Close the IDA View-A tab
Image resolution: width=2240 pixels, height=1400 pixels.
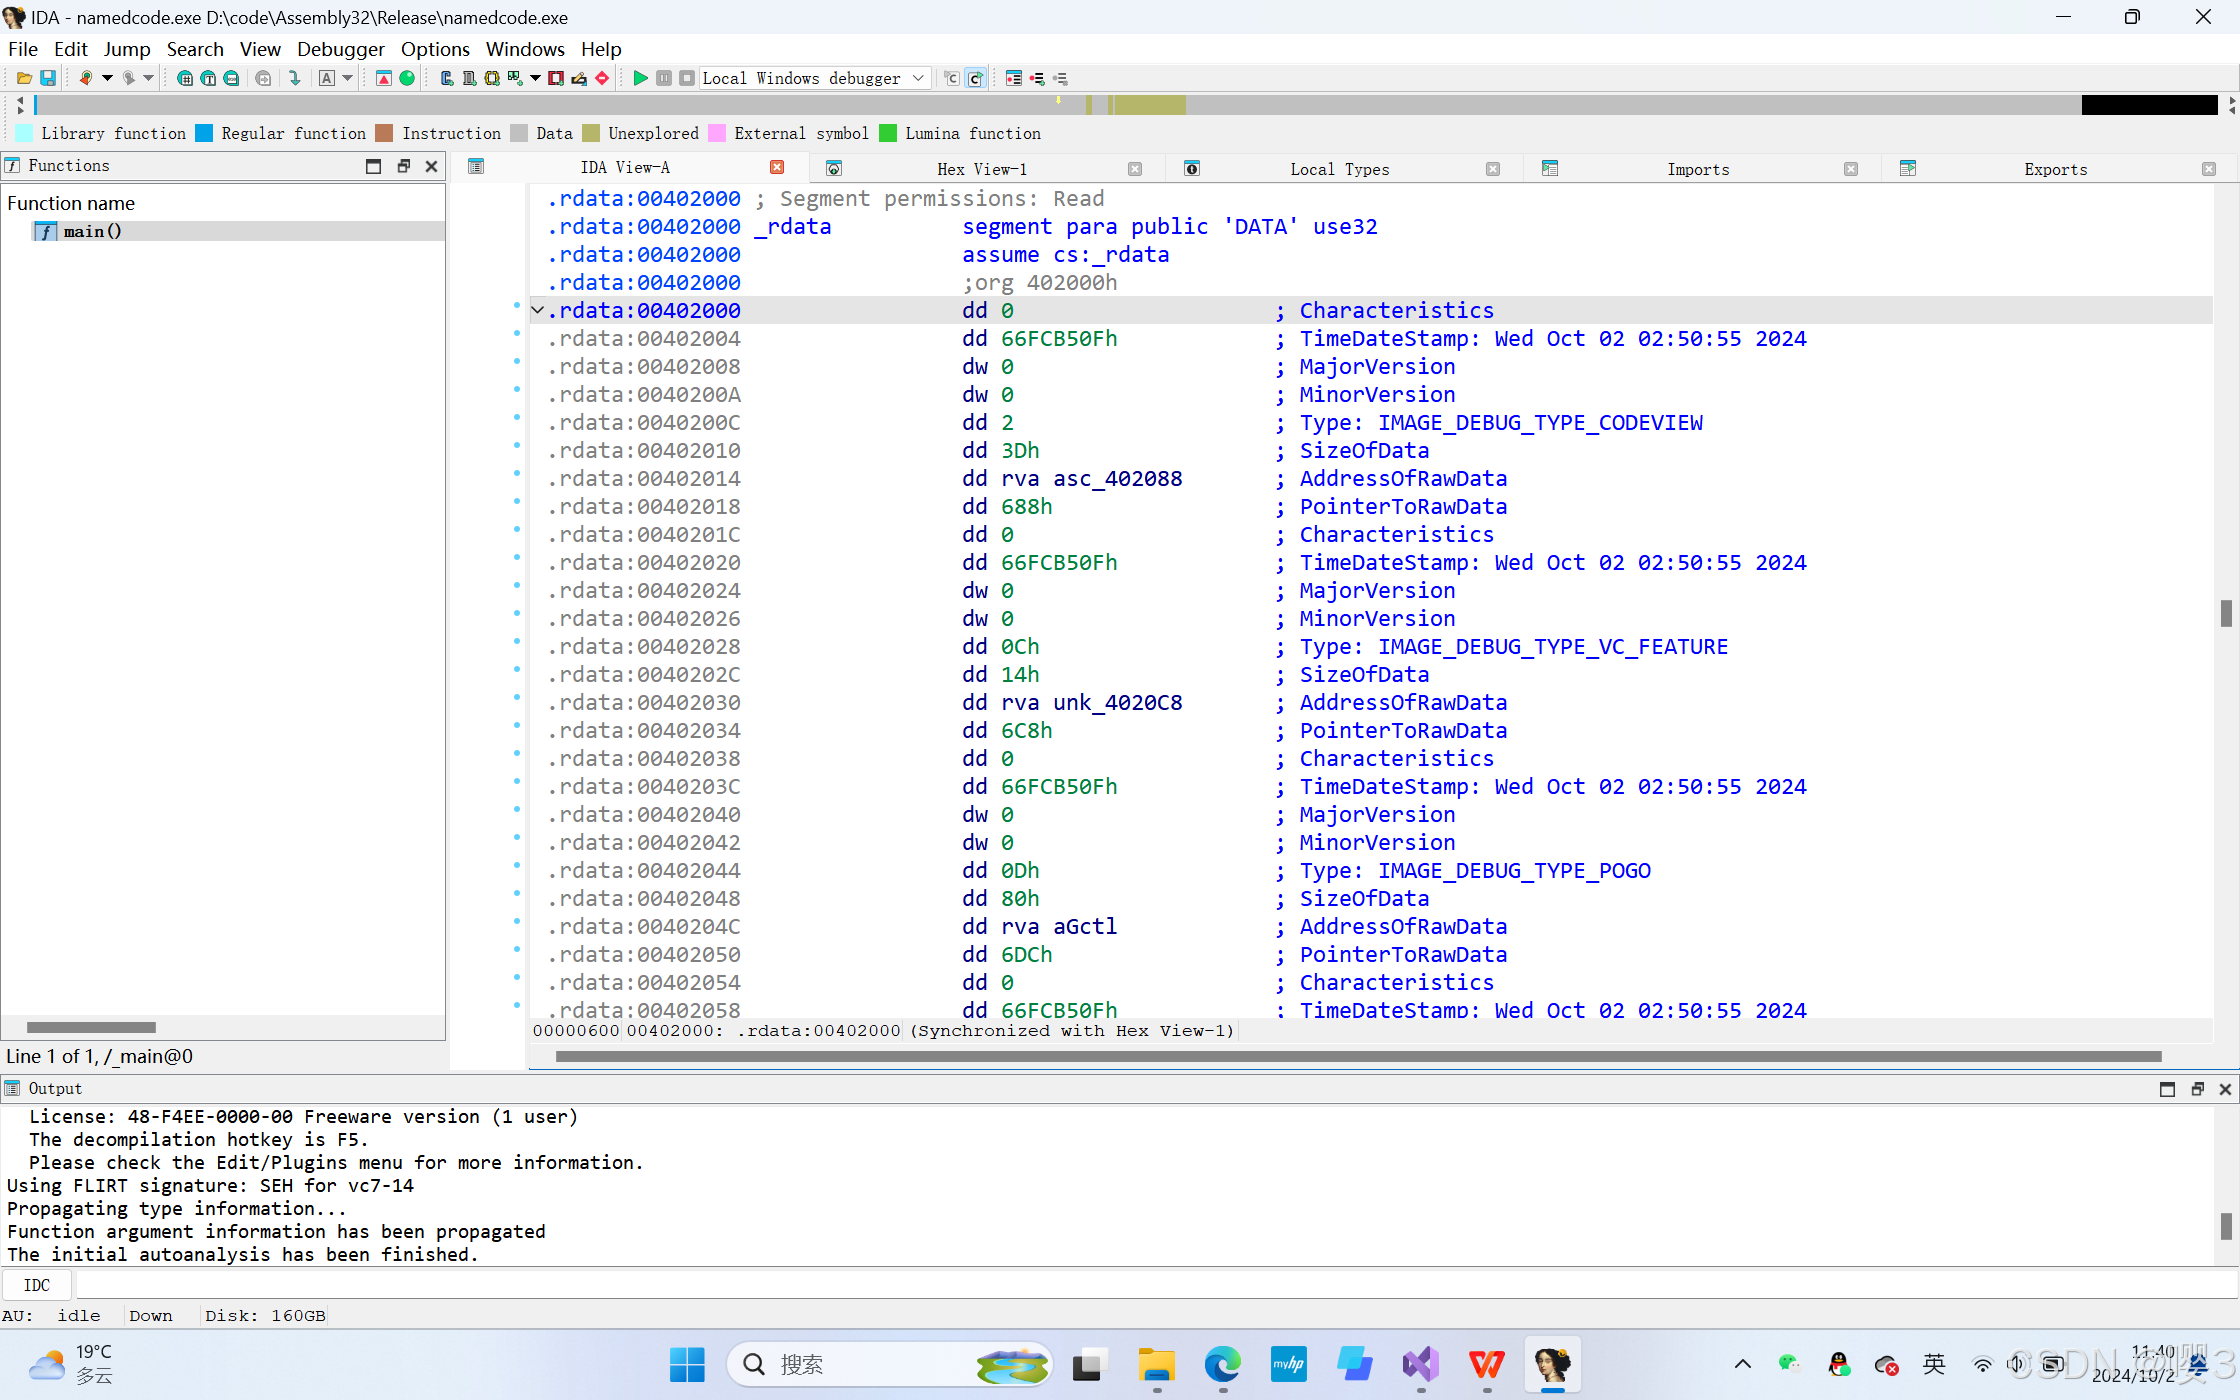(x=777, y=167)
